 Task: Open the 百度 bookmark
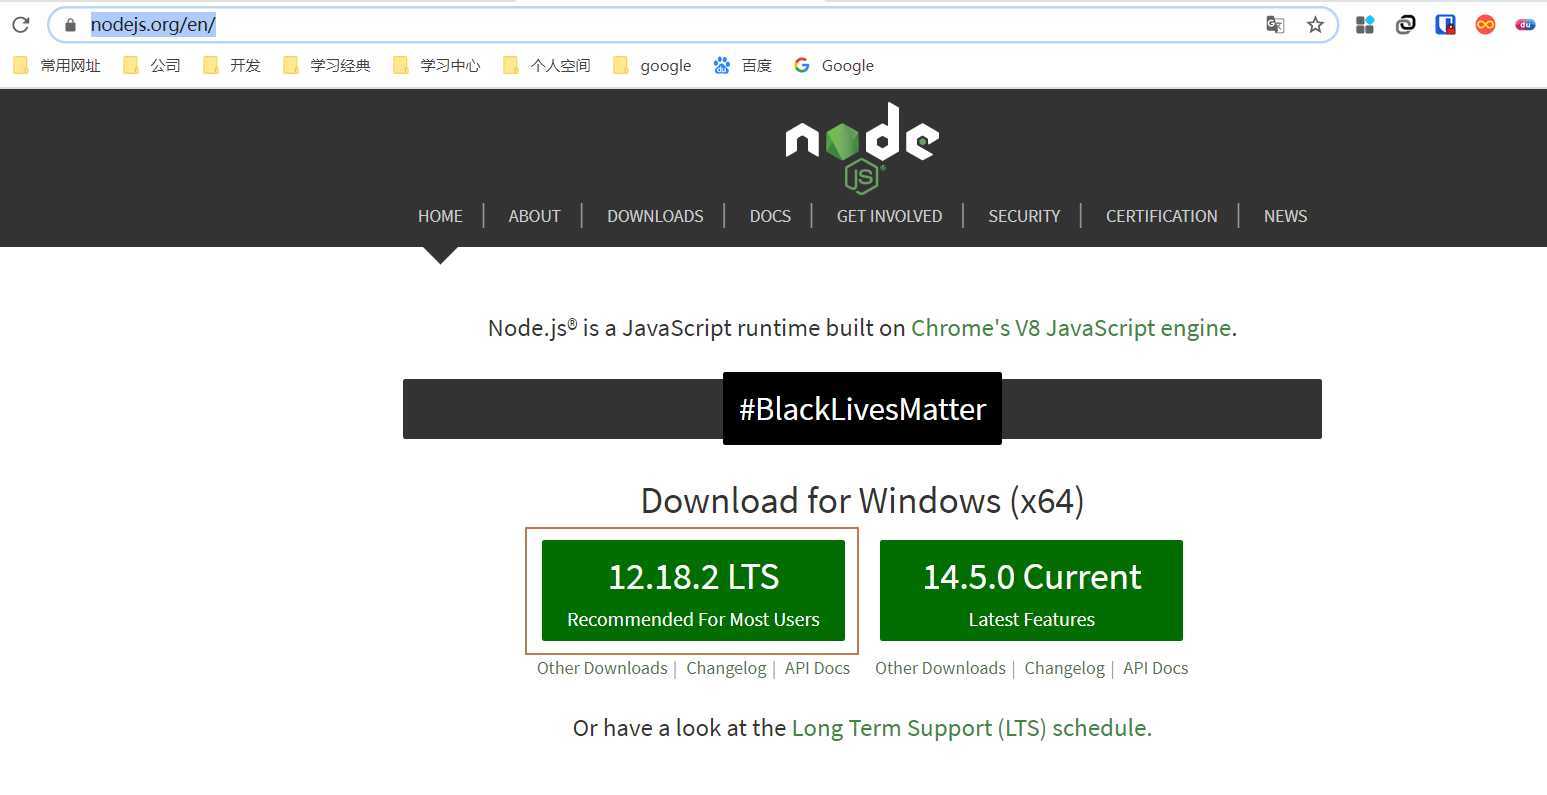[x=743, y=65]
